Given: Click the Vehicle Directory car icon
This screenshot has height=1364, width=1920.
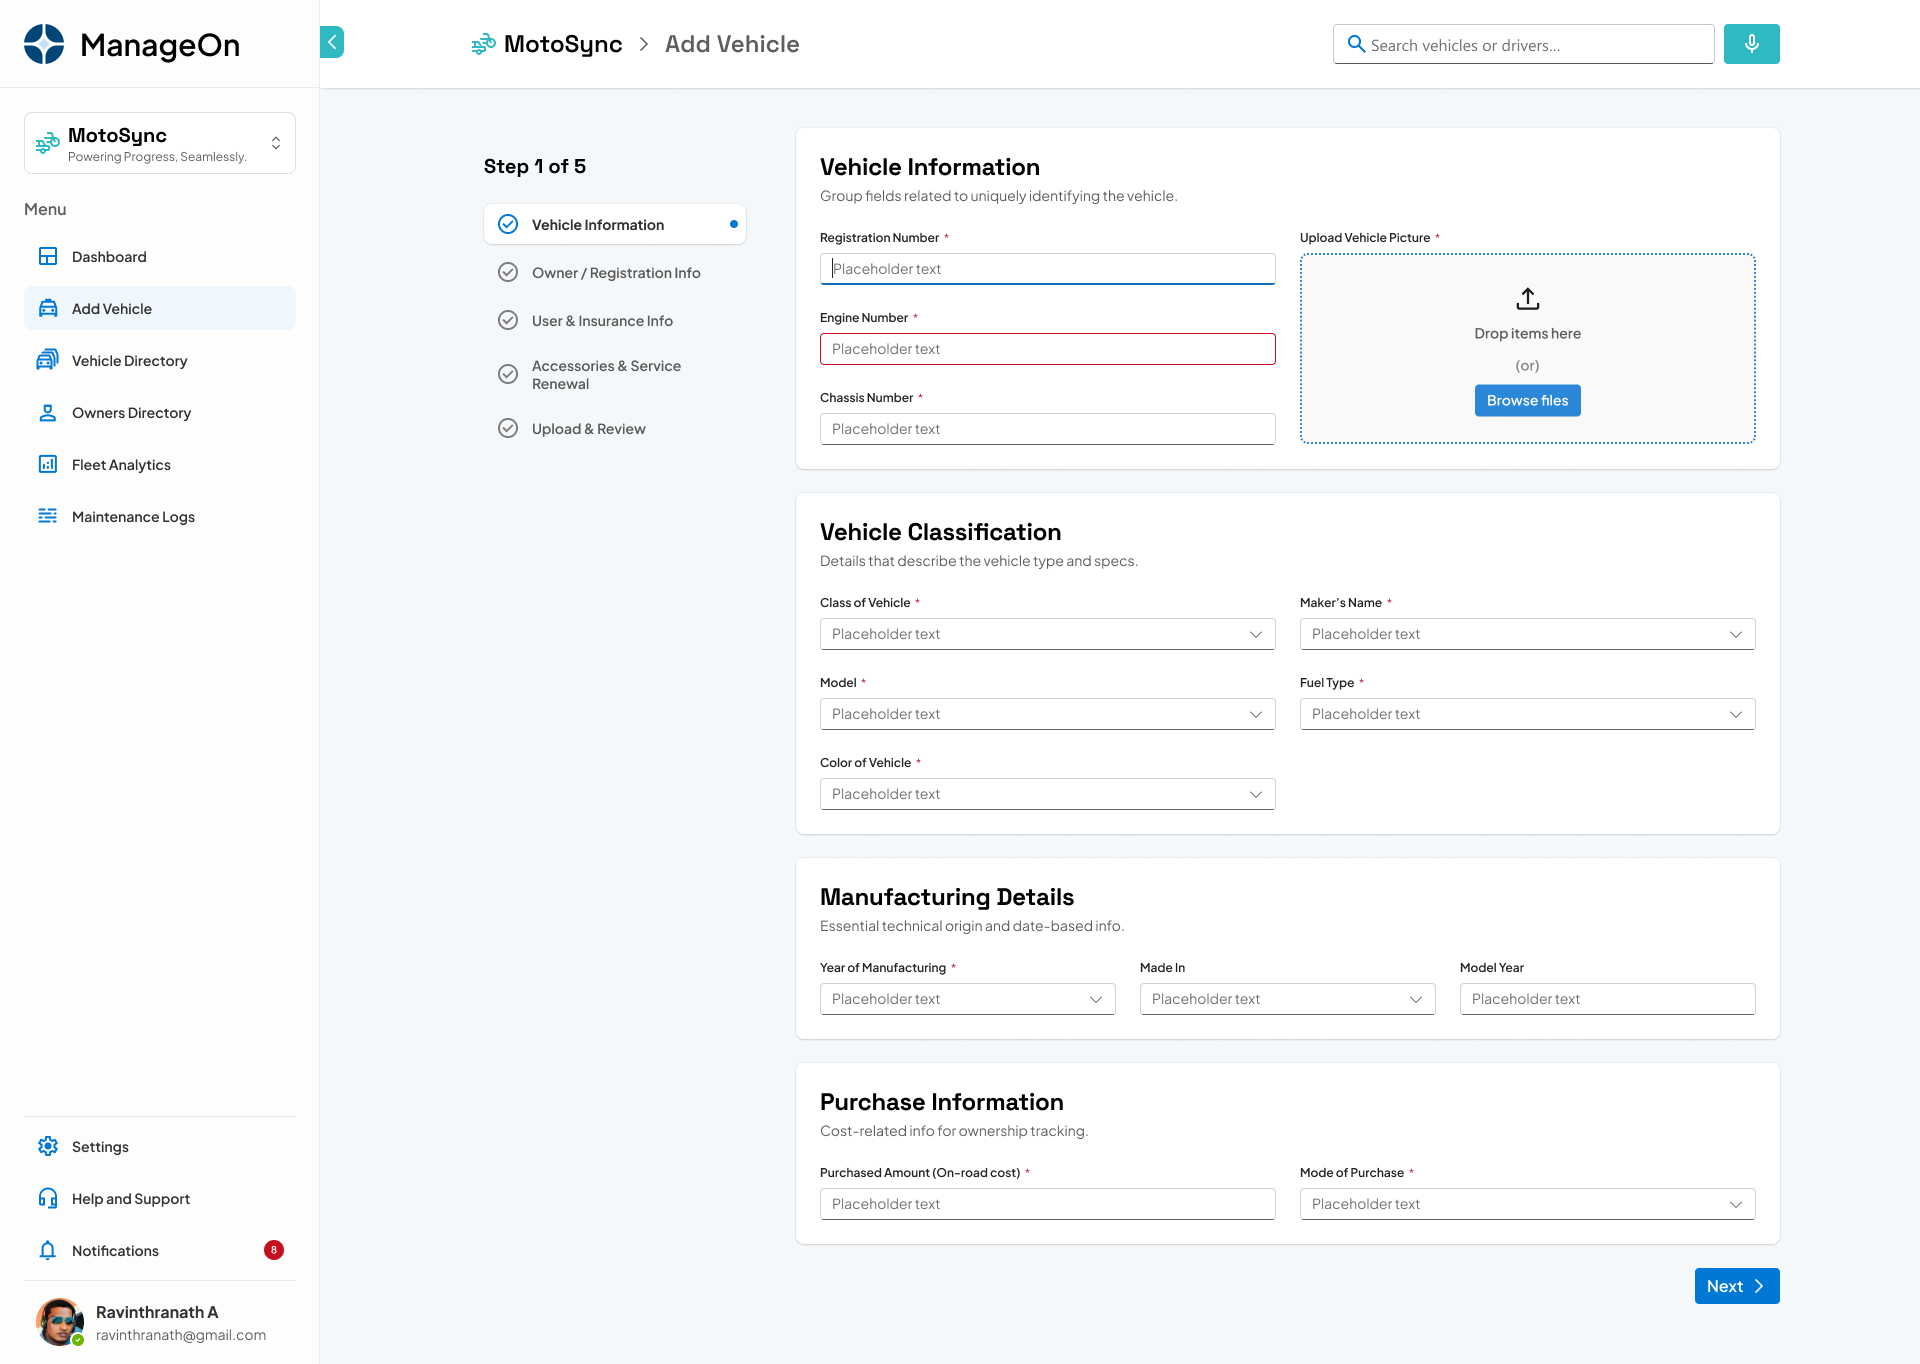Looking at the screenshot, I should [48, 360].
